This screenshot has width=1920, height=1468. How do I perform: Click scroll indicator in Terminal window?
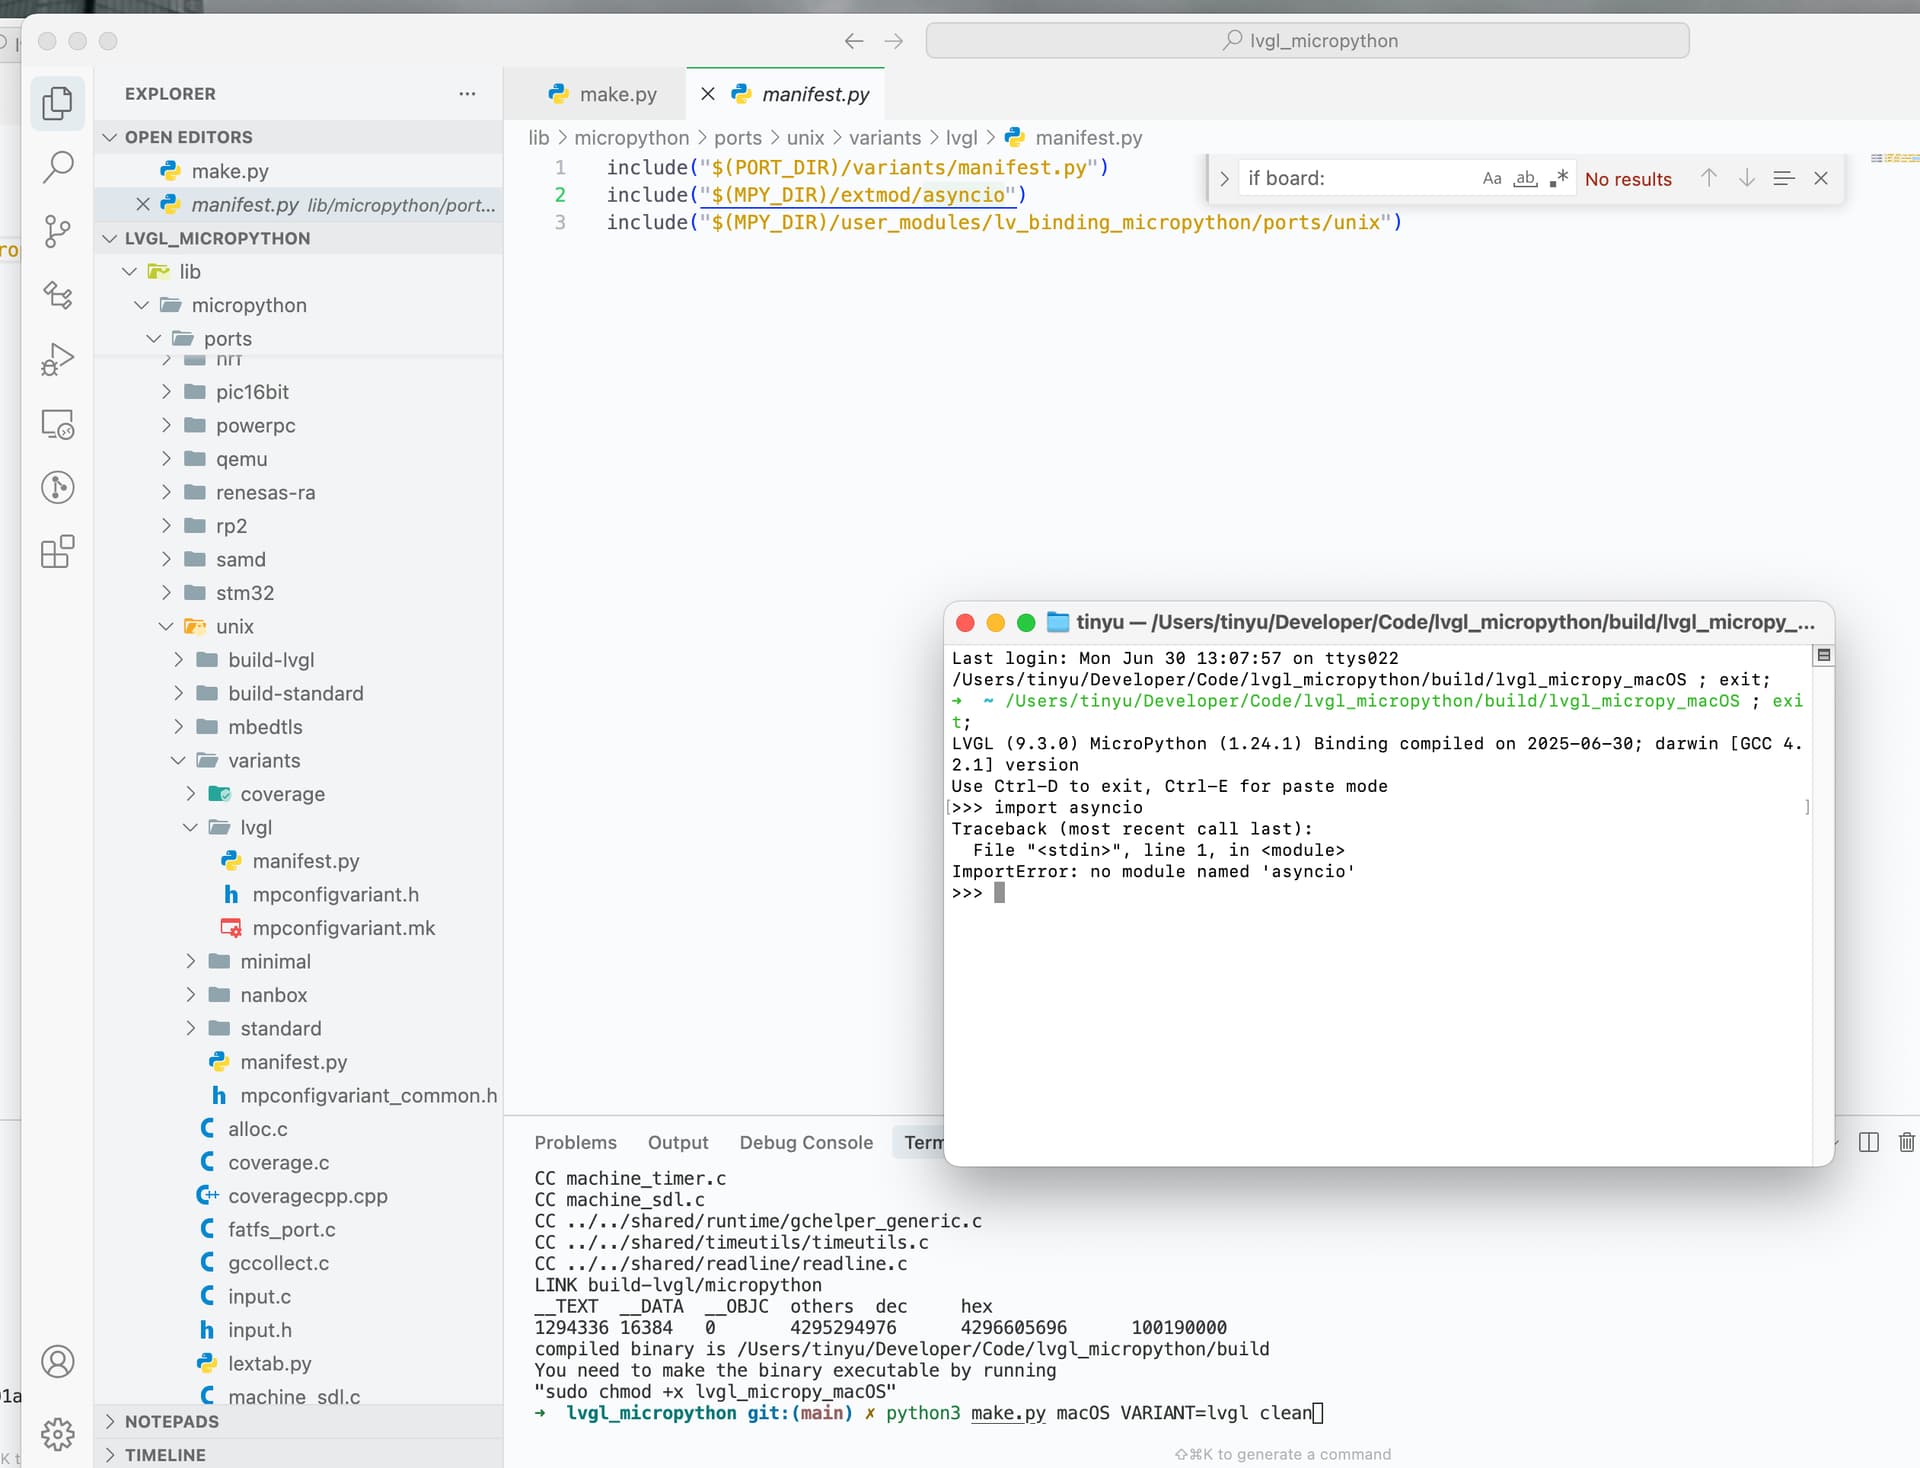pos(1823,656)
